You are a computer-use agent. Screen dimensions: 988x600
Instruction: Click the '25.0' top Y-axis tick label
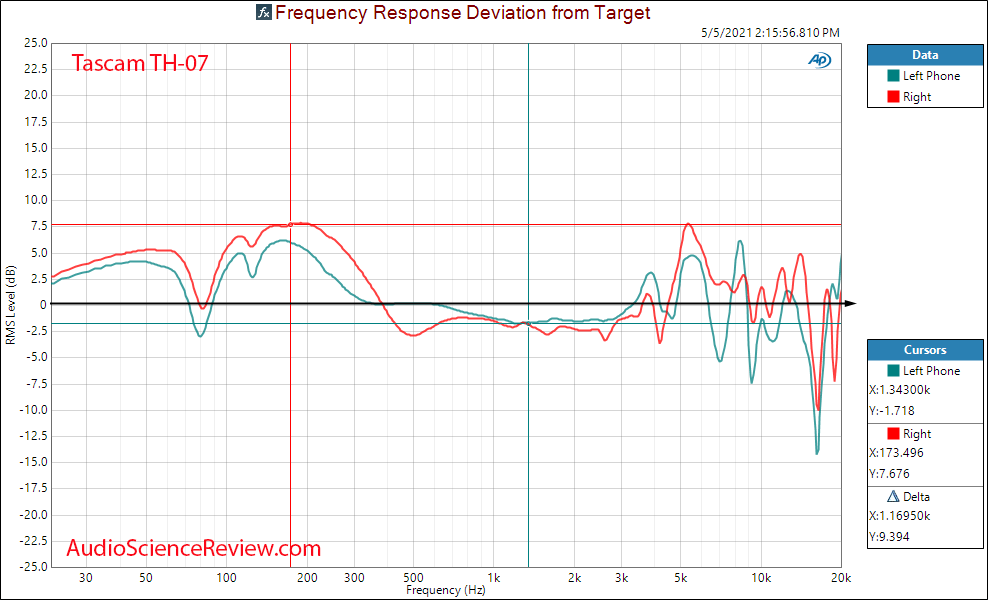pos(36,43)
